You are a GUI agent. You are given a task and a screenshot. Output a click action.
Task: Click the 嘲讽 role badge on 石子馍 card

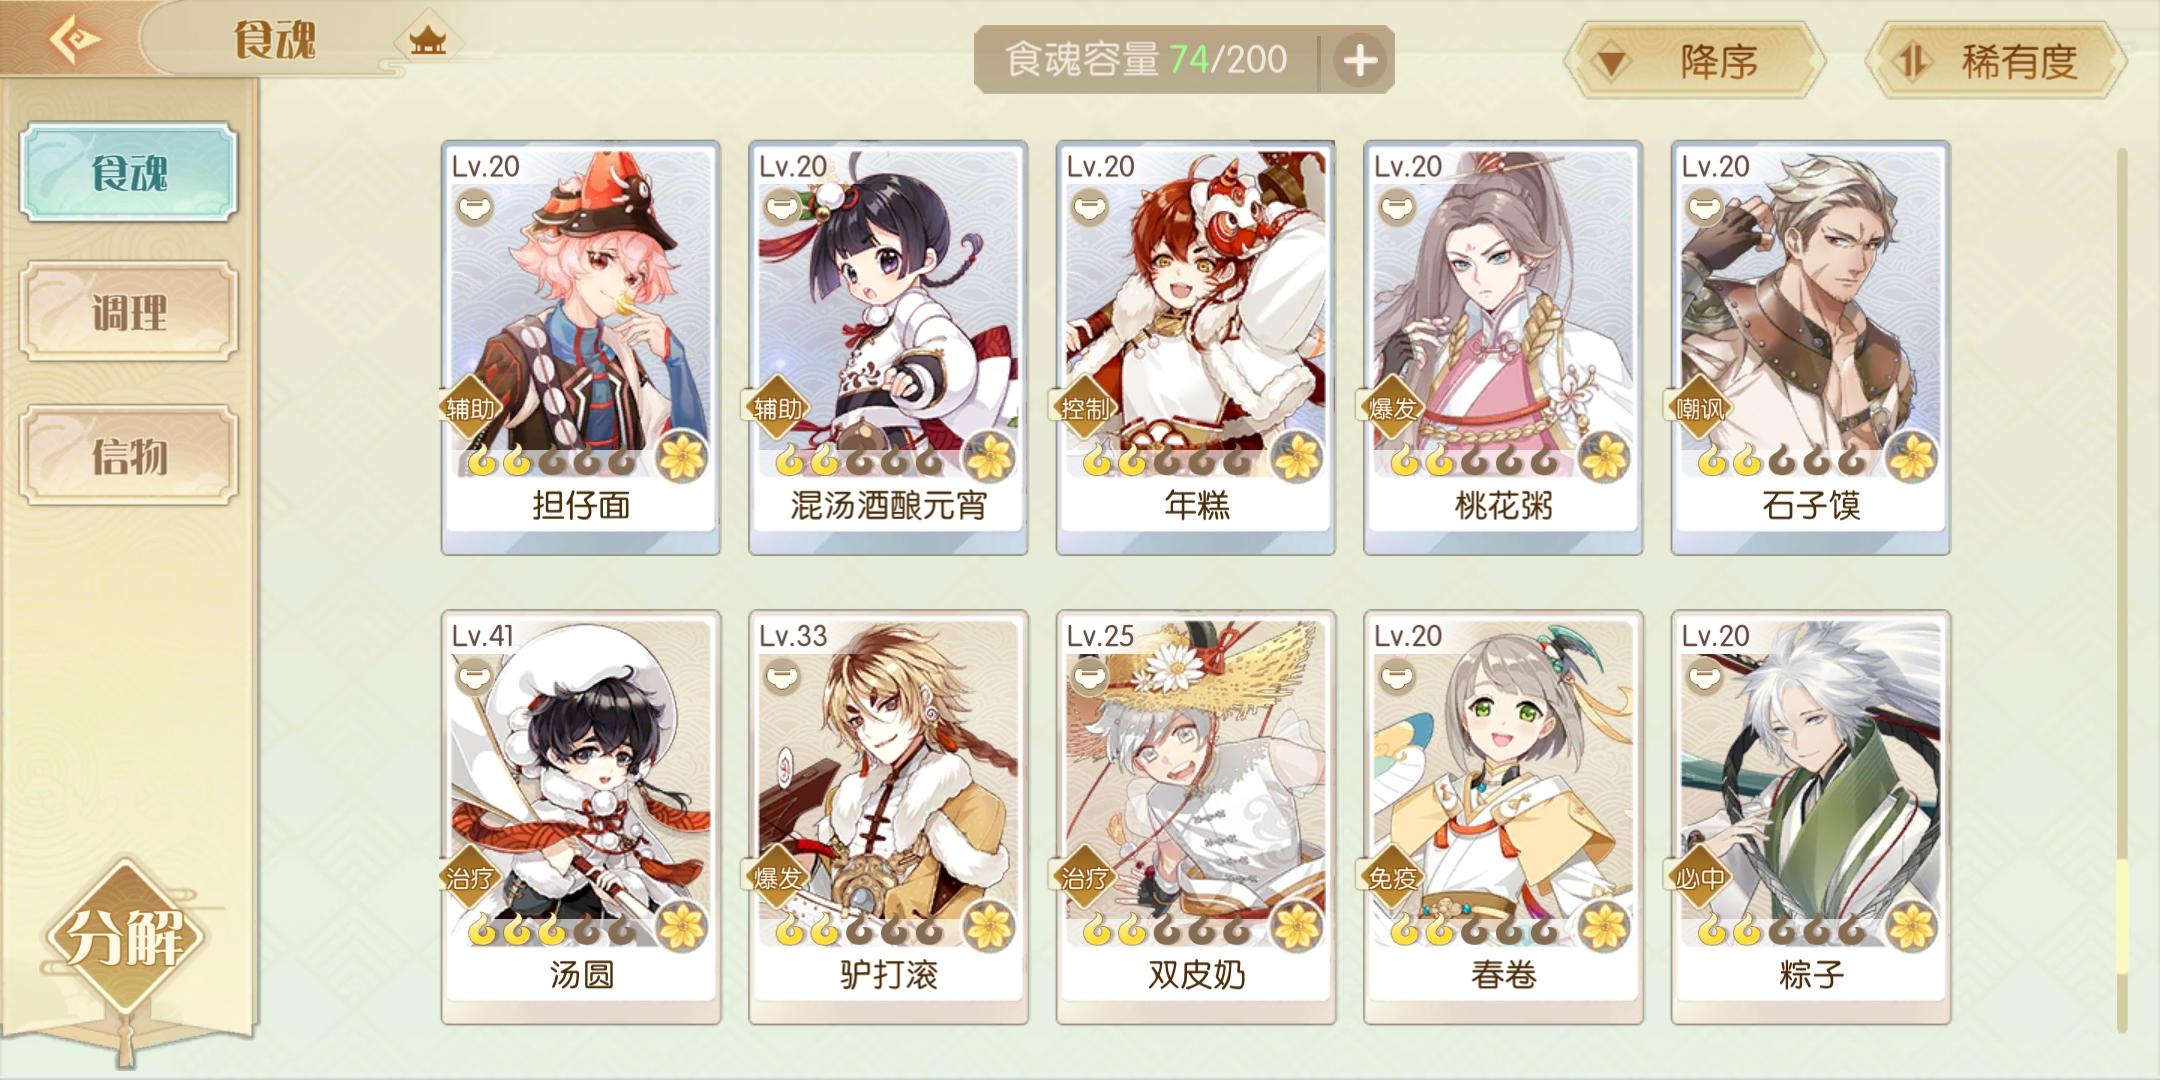point(1699,408)
